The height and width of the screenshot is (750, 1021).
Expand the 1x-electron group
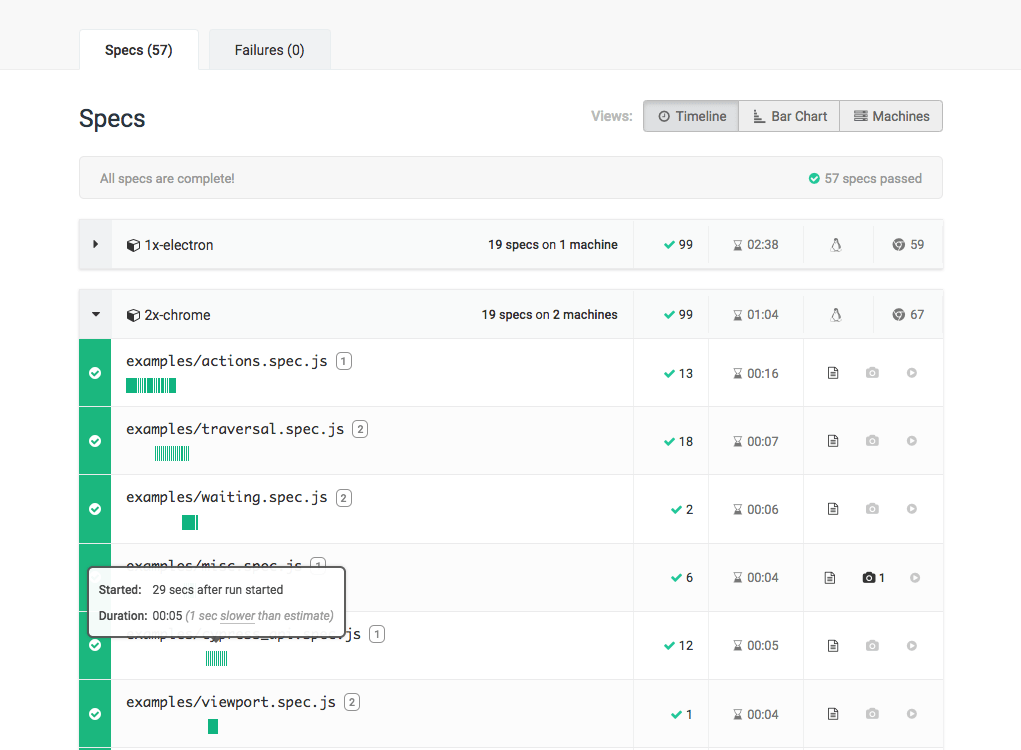[95, 244]
